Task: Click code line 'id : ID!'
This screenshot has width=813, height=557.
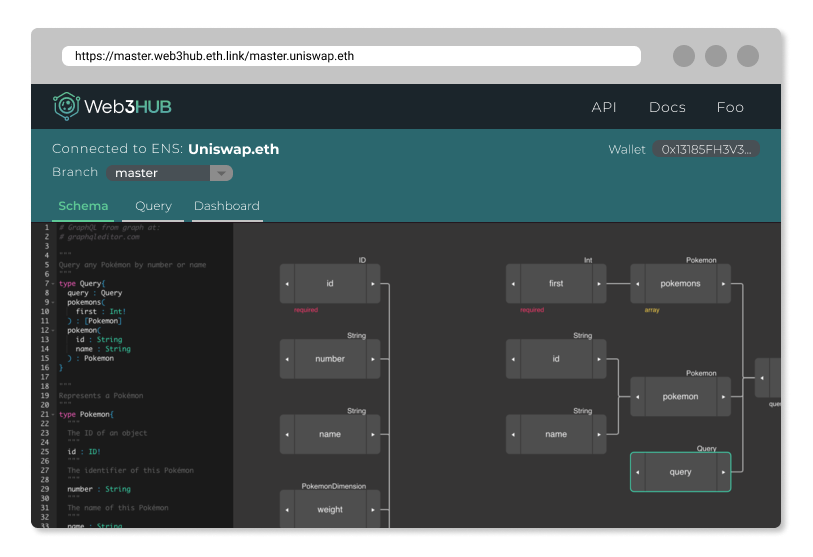Action: point(83,452)
